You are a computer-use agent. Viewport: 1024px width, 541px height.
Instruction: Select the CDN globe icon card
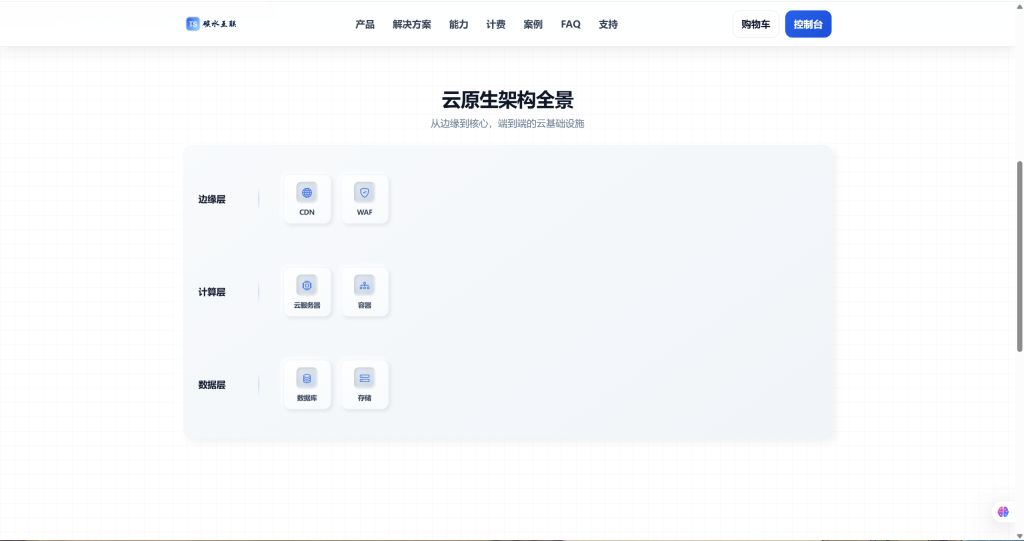(307, 199)
